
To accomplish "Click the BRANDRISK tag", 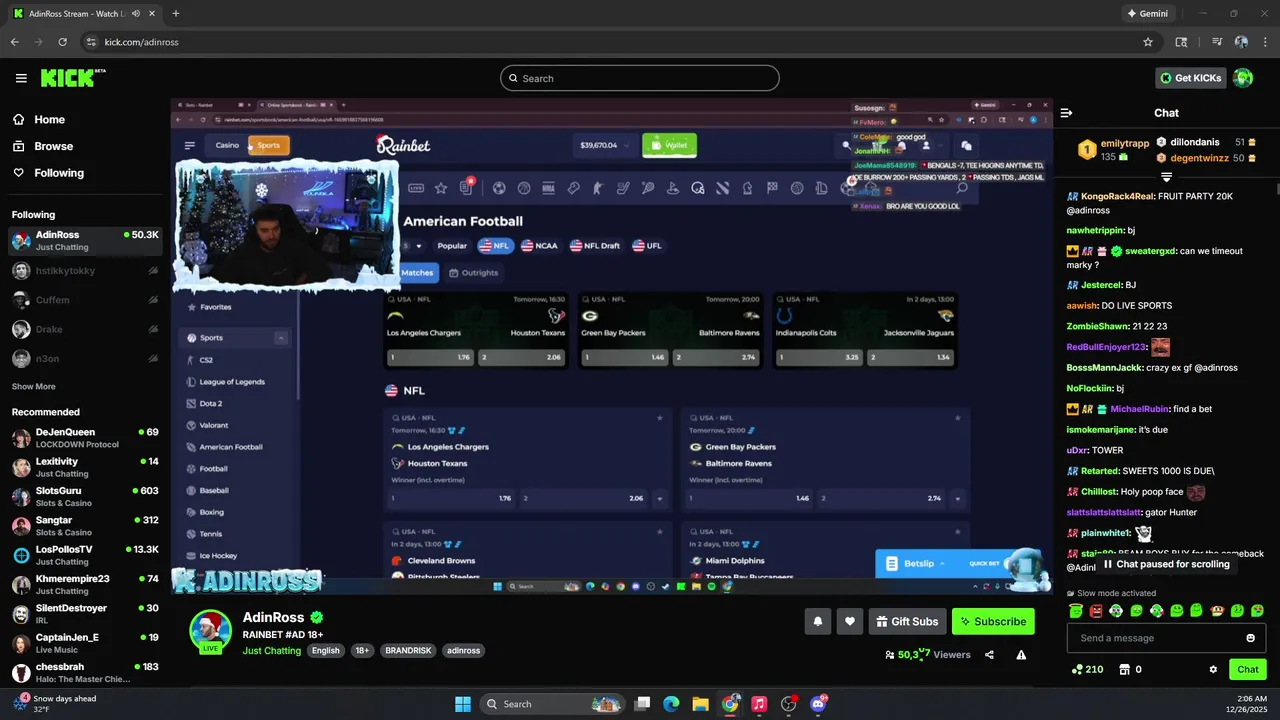I will tap(408, 650).
